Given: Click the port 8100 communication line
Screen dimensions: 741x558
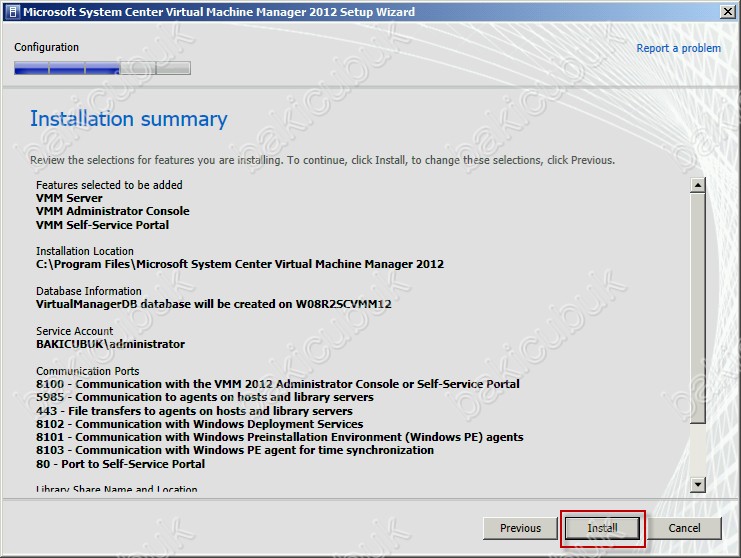Looking at the screenshot, I should [x=277, y=384].
